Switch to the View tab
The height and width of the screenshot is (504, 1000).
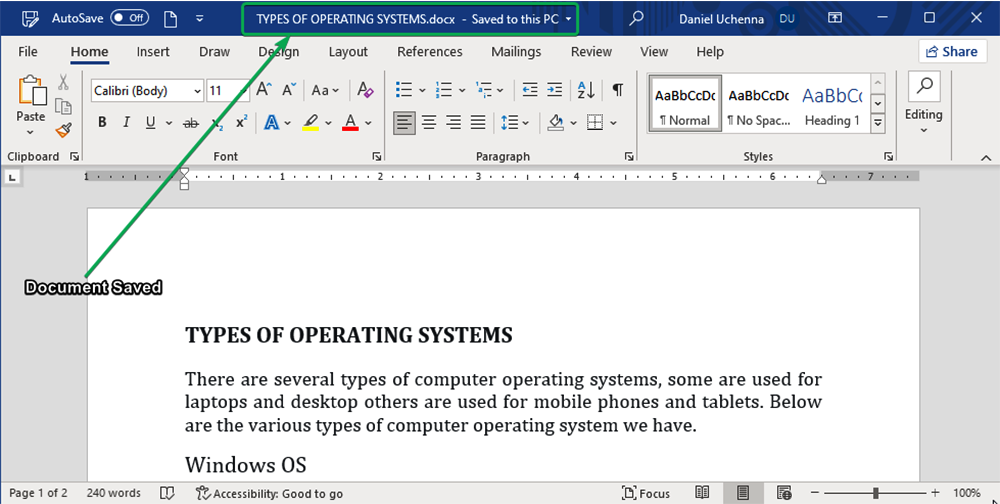pos(654,52)
